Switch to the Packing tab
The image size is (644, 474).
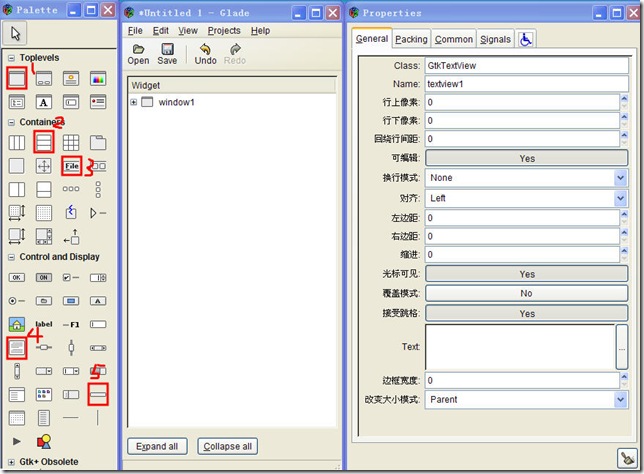(x=410, y=39)
